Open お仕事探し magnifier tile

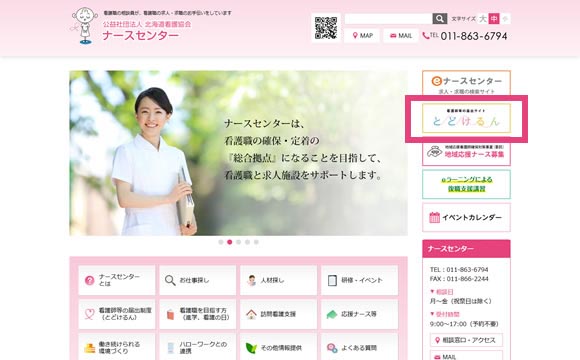pos(198,280)
